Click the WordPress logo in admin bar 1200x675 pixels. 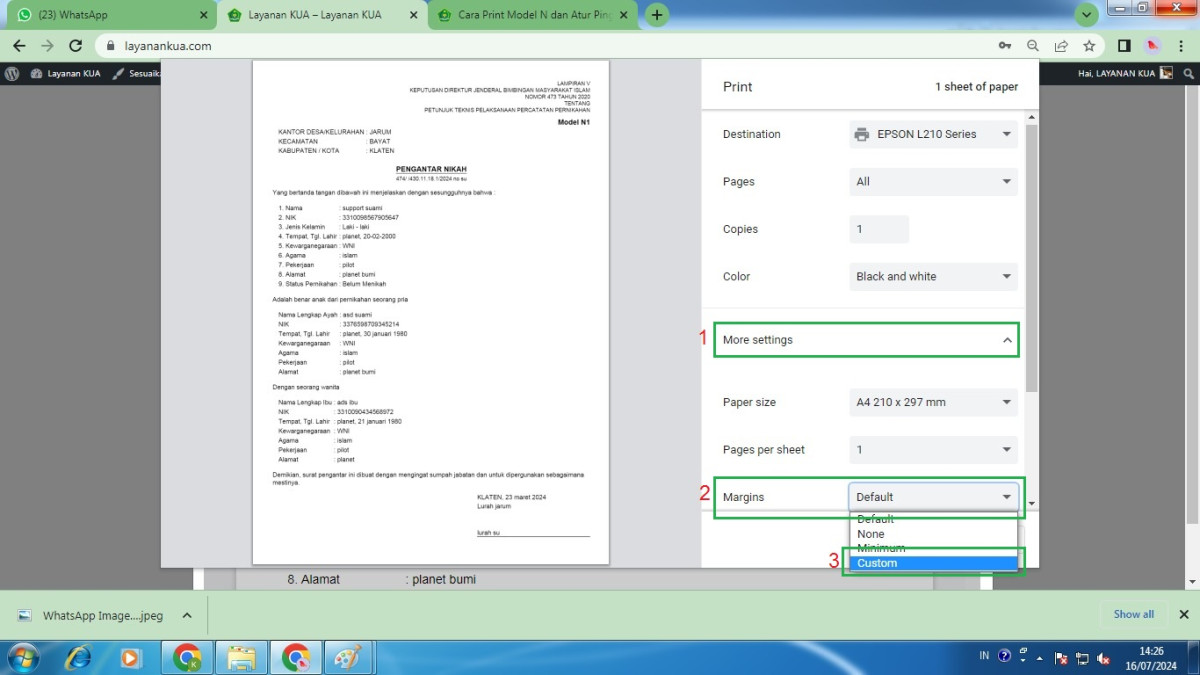(x=13, y=73)
